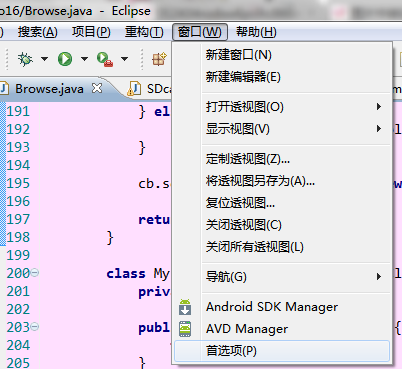Open 首选项(P) preferences entry

coord(282,351)
